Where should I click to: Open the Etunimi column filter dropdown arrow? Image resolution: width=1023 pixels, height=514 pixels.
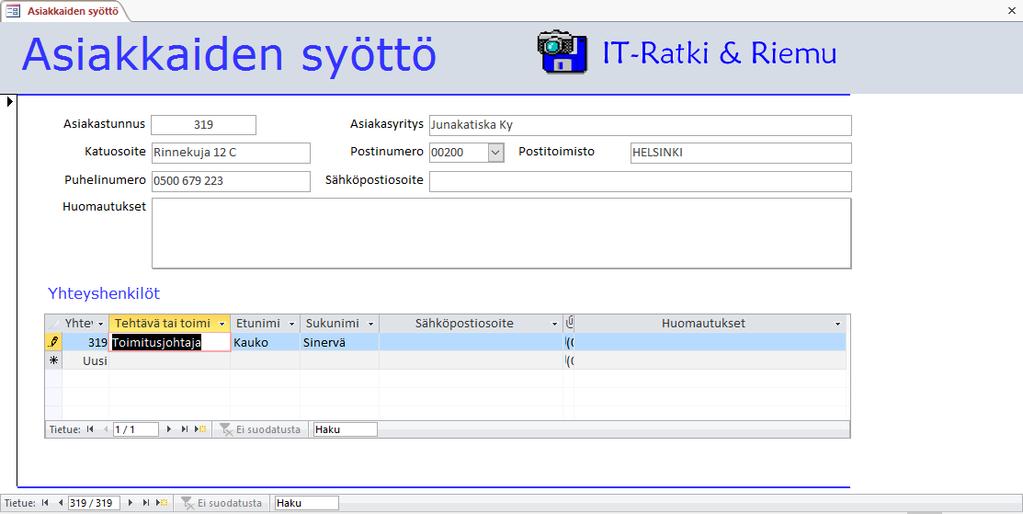(x=292, y=324)
